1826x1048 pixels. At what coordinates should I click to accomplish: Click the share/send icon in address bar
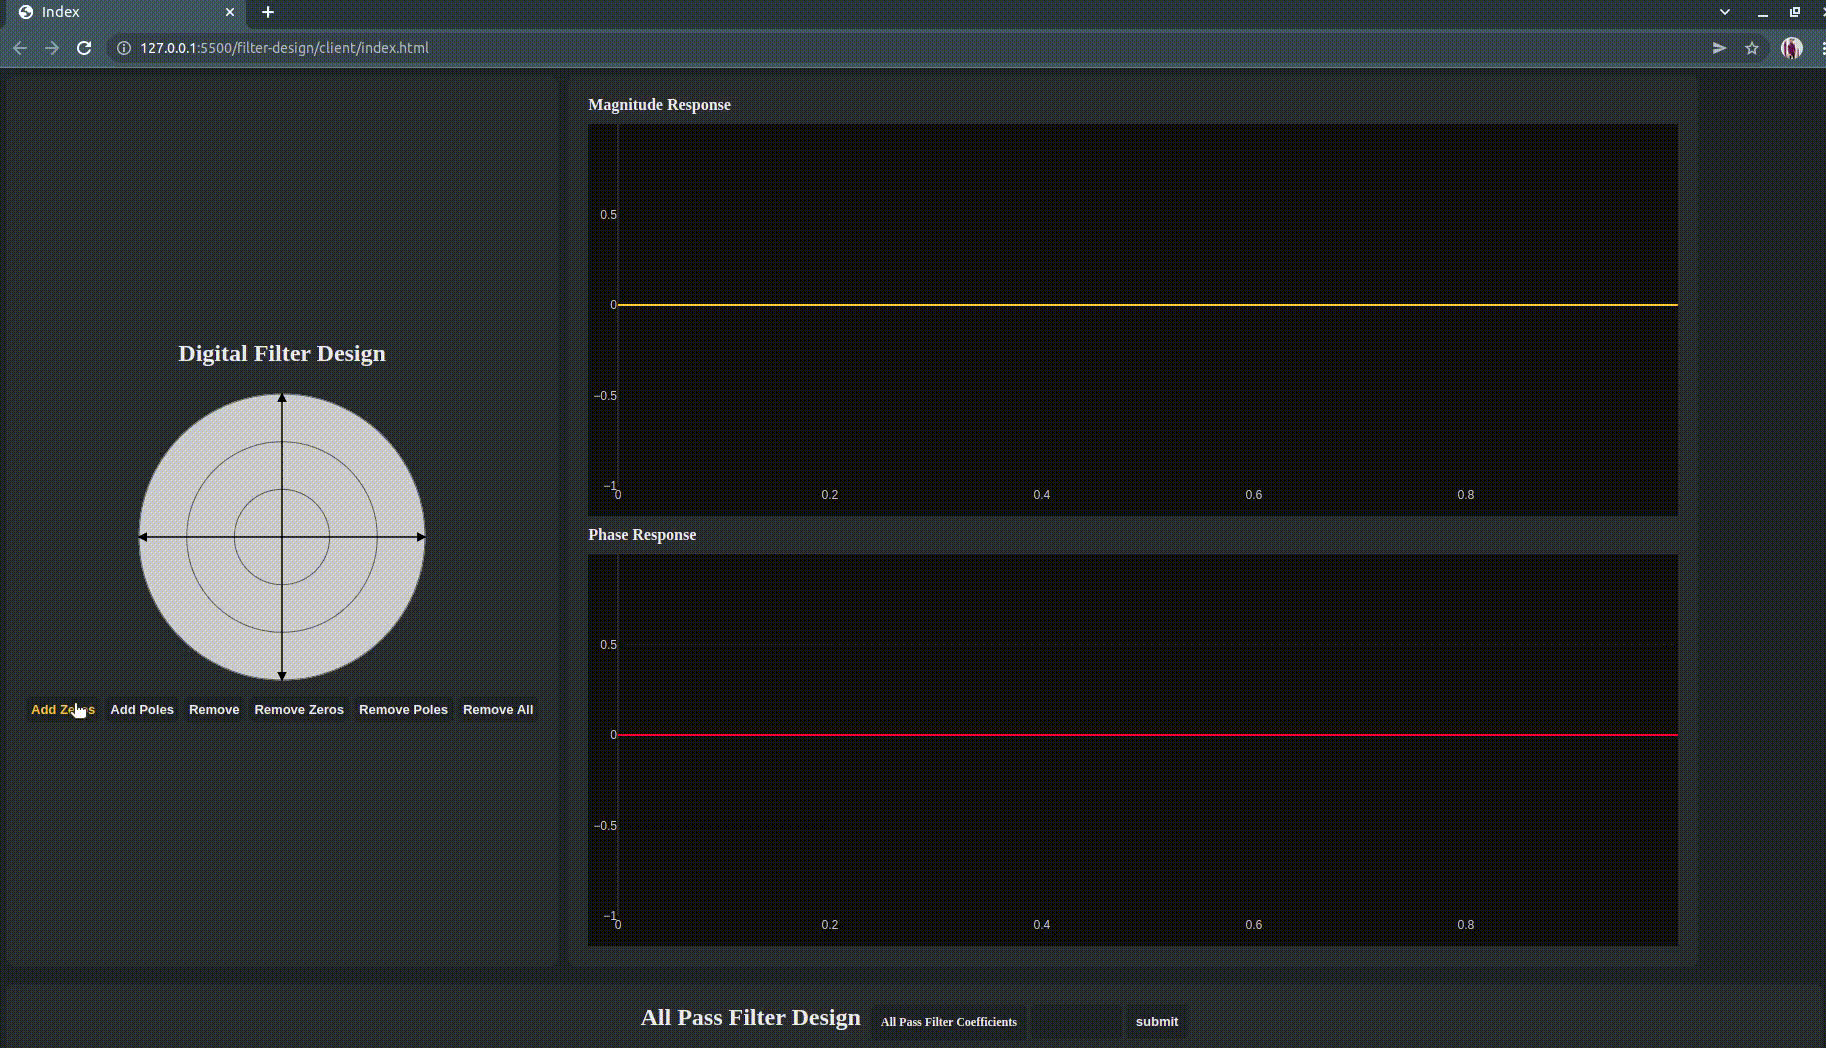[x=1719, y=48]
